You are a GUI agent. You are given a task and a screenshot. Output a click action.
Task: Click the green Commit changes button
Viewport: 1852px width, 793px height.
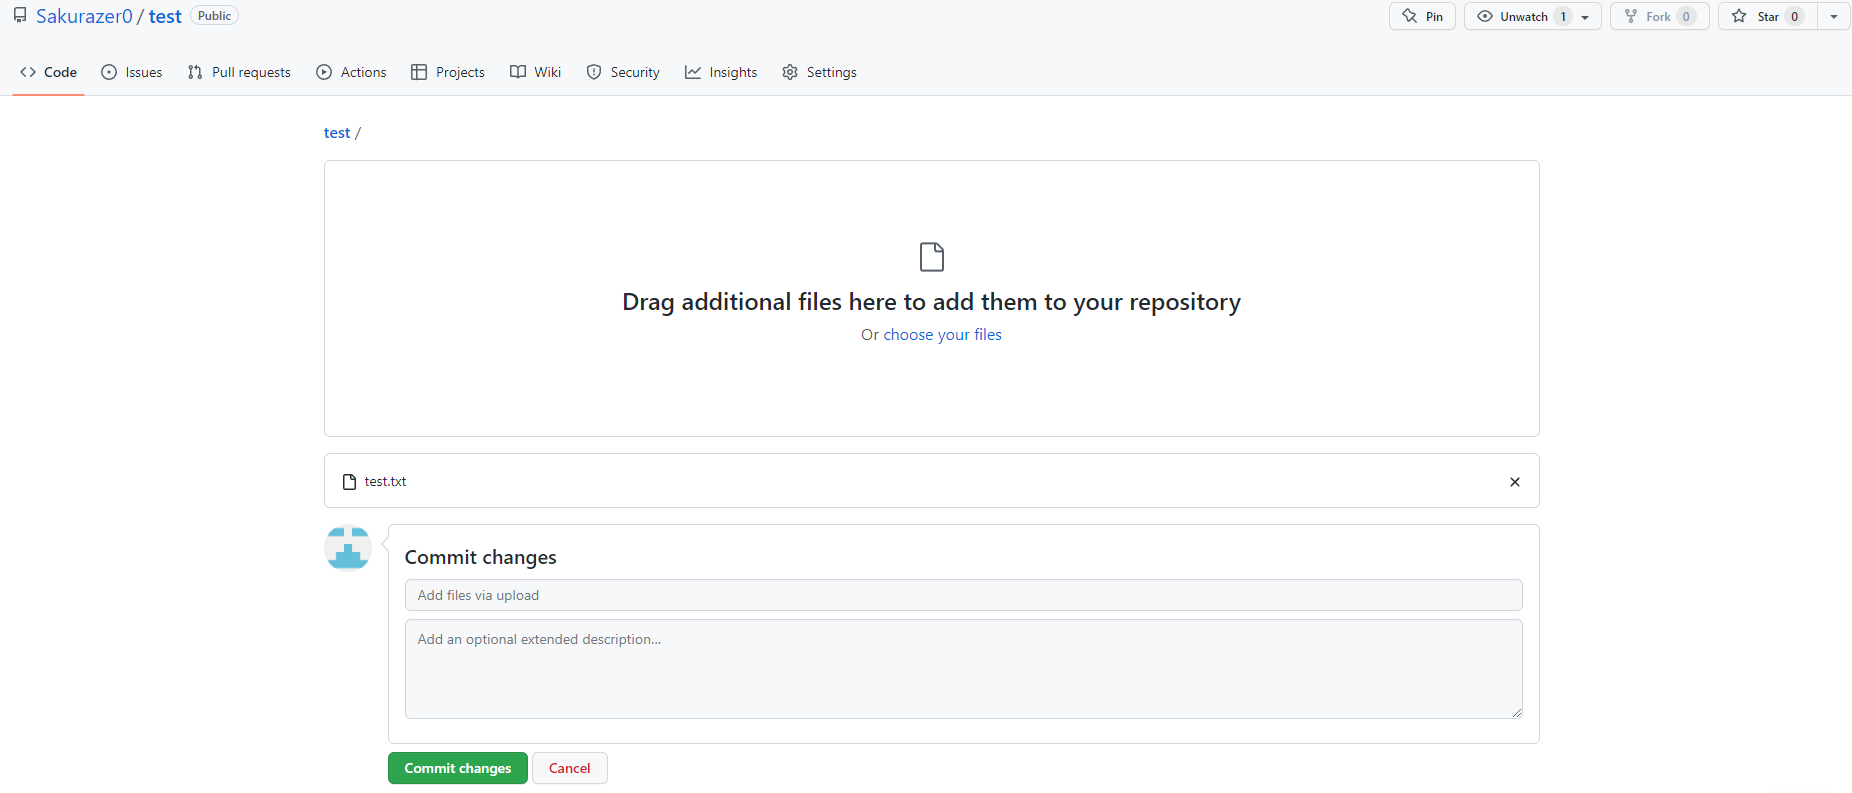click(457, 768)
